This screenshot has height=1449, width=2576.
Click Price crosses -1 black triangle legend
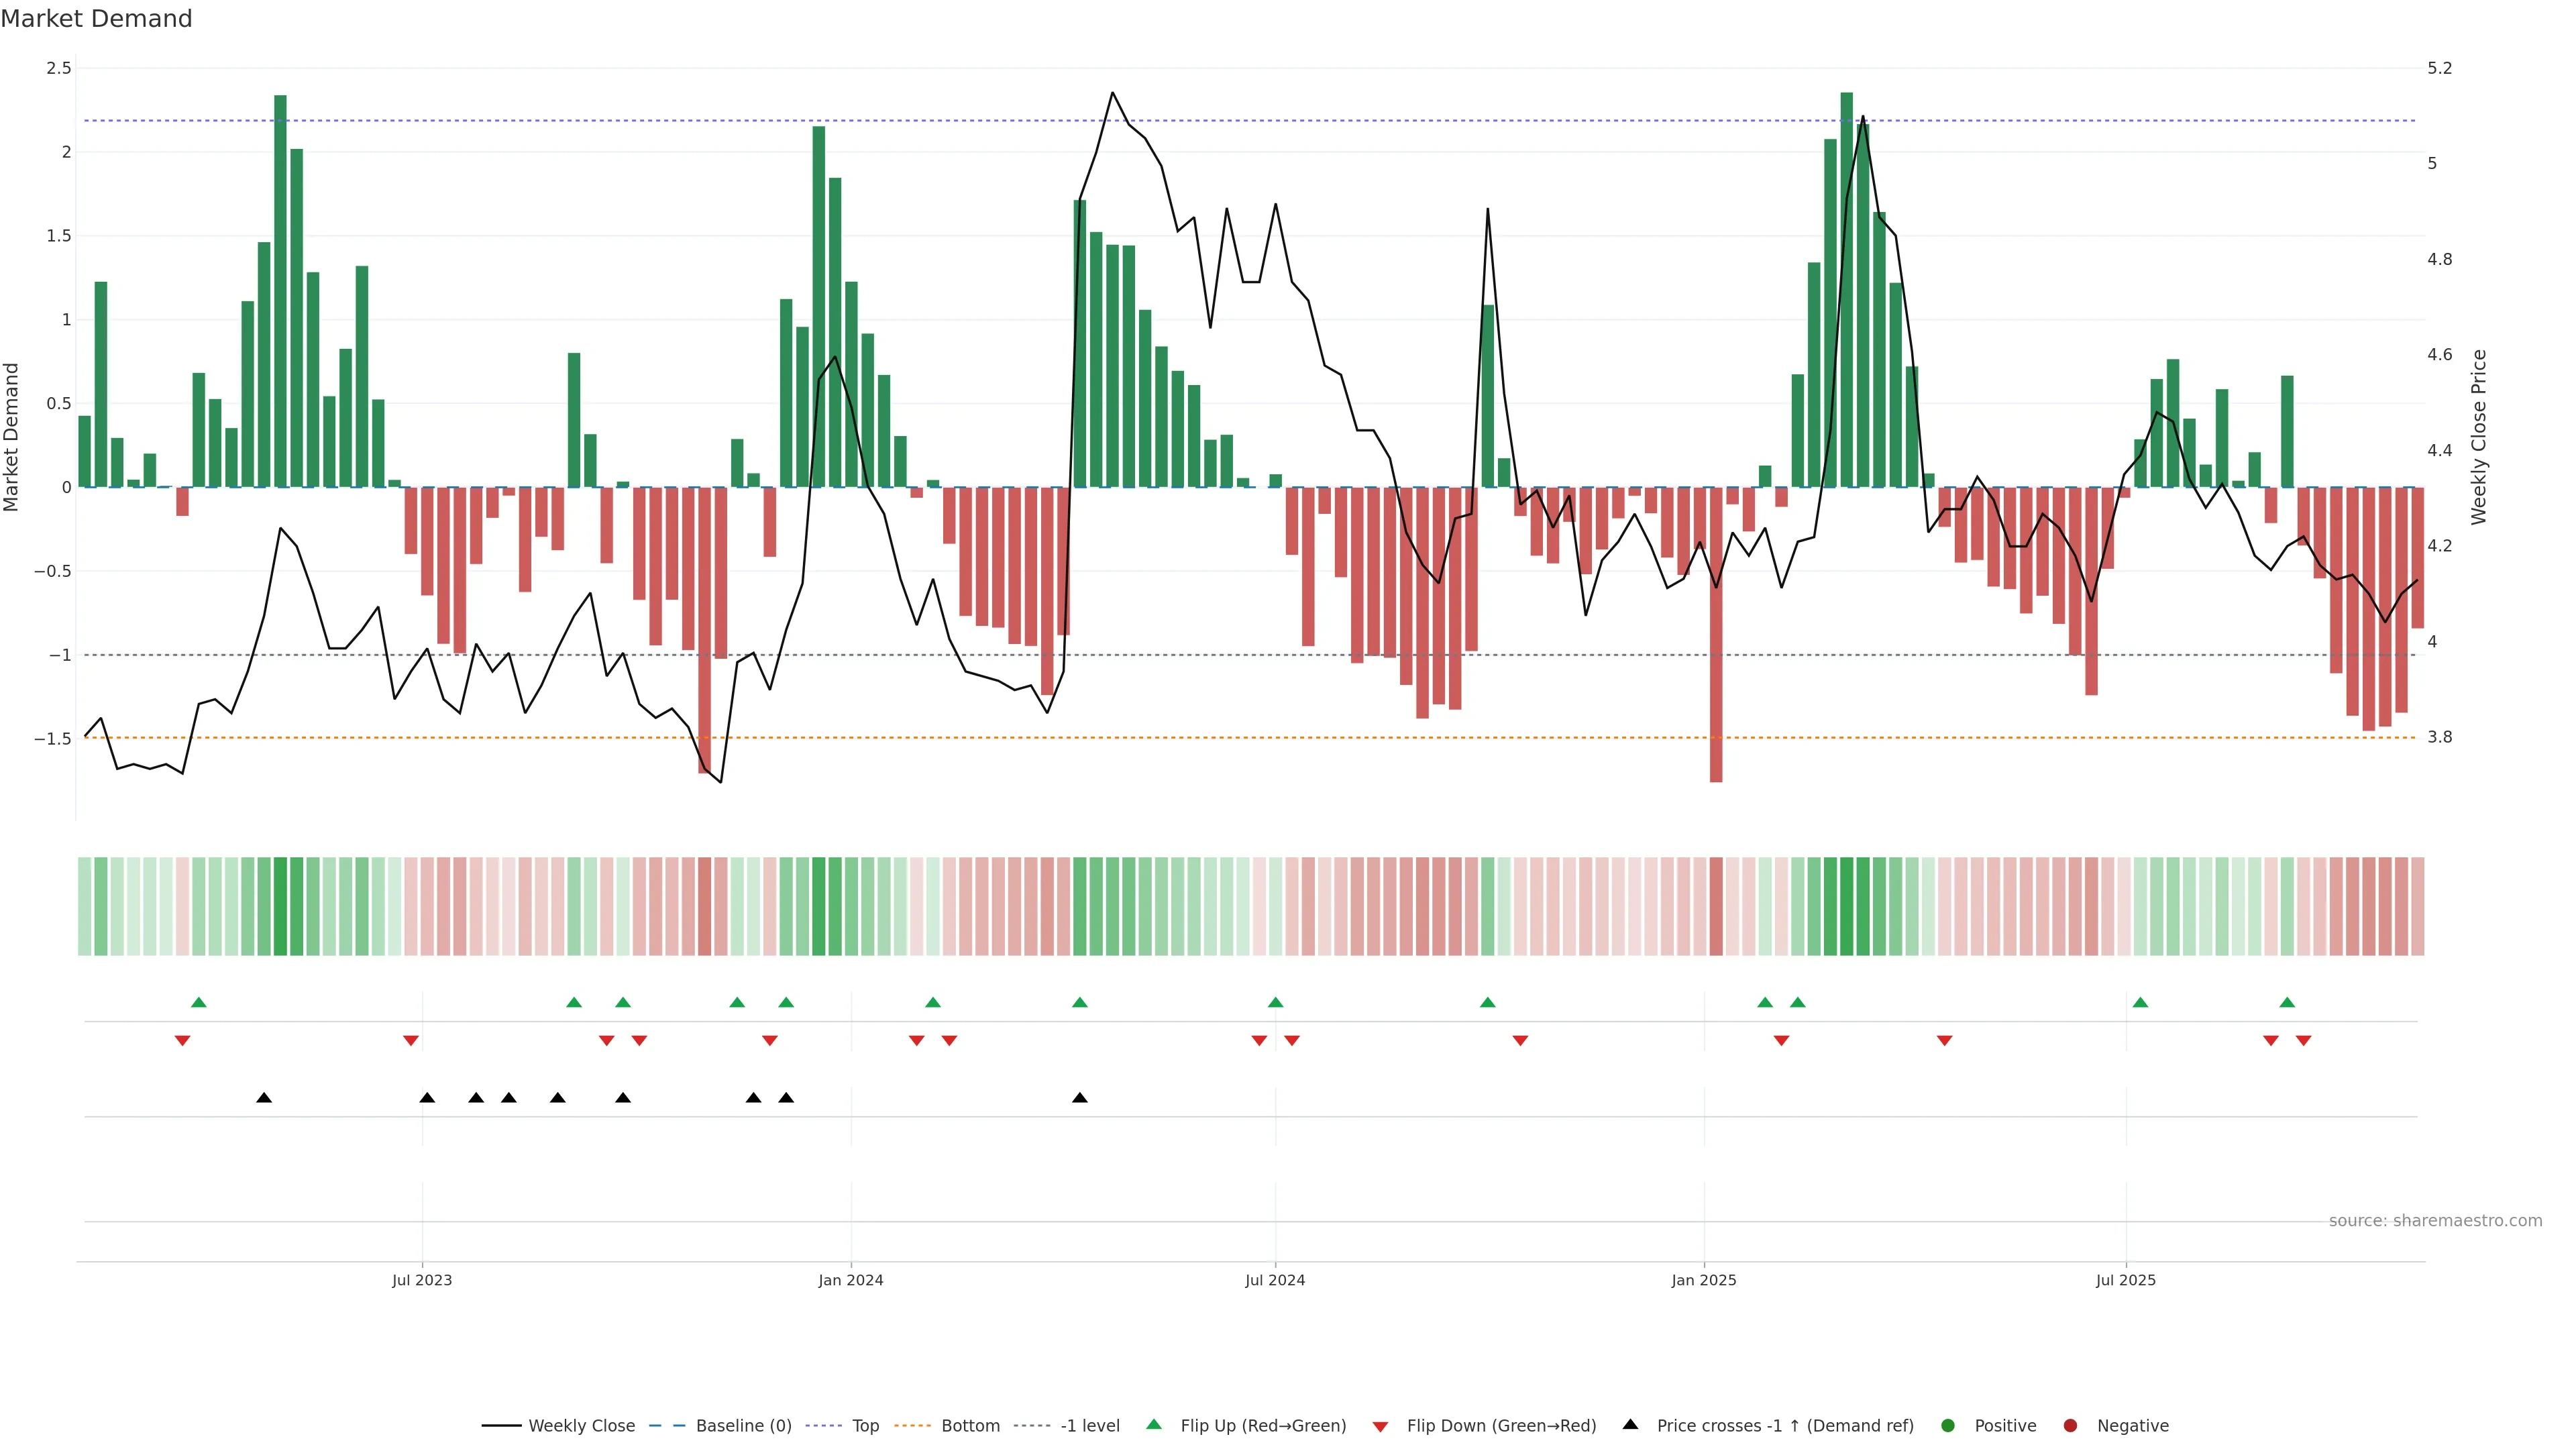pyautogui.click(x=1630, y=1425)
